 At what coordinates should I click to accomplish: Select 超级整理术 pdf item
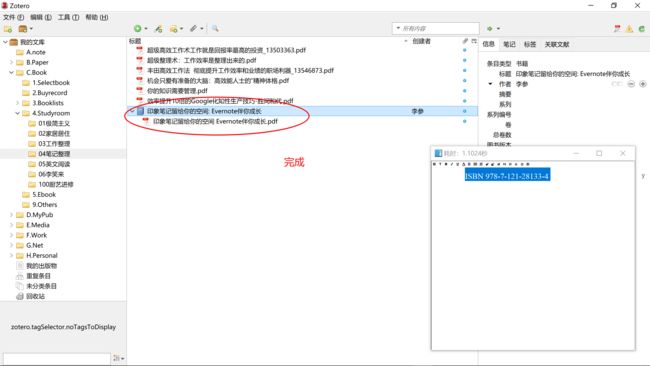coord(201,61)
